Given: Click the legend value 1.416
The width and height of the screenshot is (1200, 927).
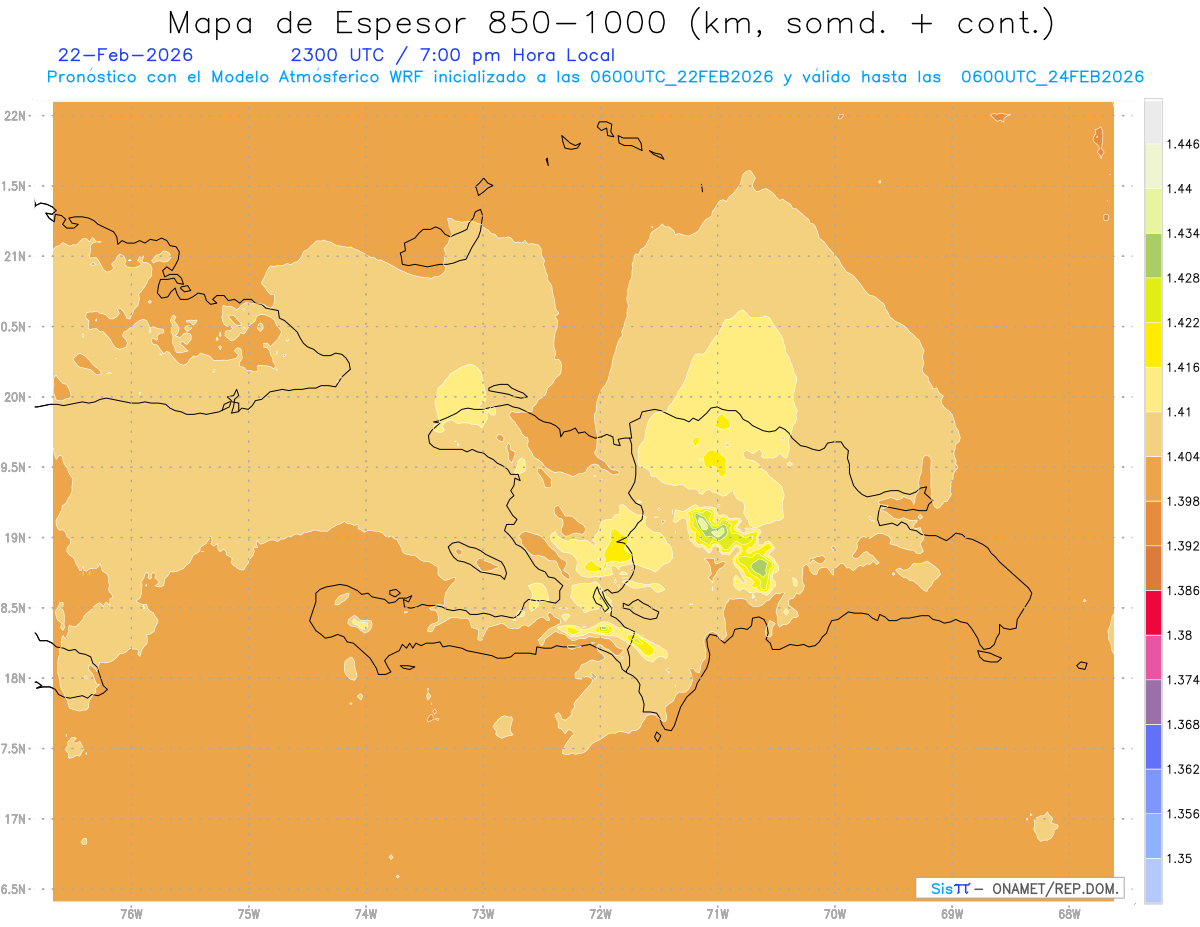Looking at the screenshot, I should click(x=1183, y=367).
